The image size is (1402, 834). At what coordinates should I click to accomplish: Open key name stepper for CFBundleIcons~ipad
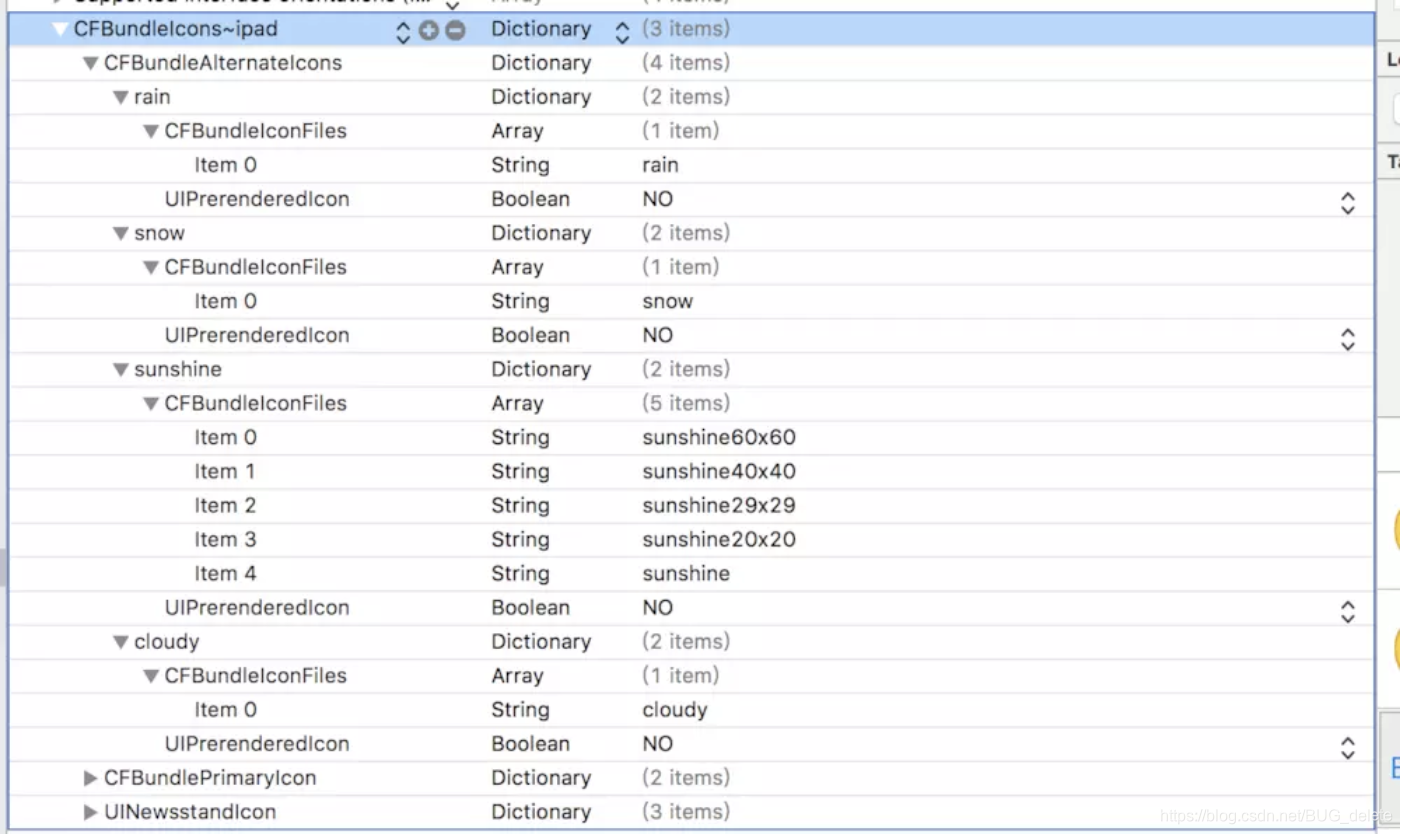(403, 31)
